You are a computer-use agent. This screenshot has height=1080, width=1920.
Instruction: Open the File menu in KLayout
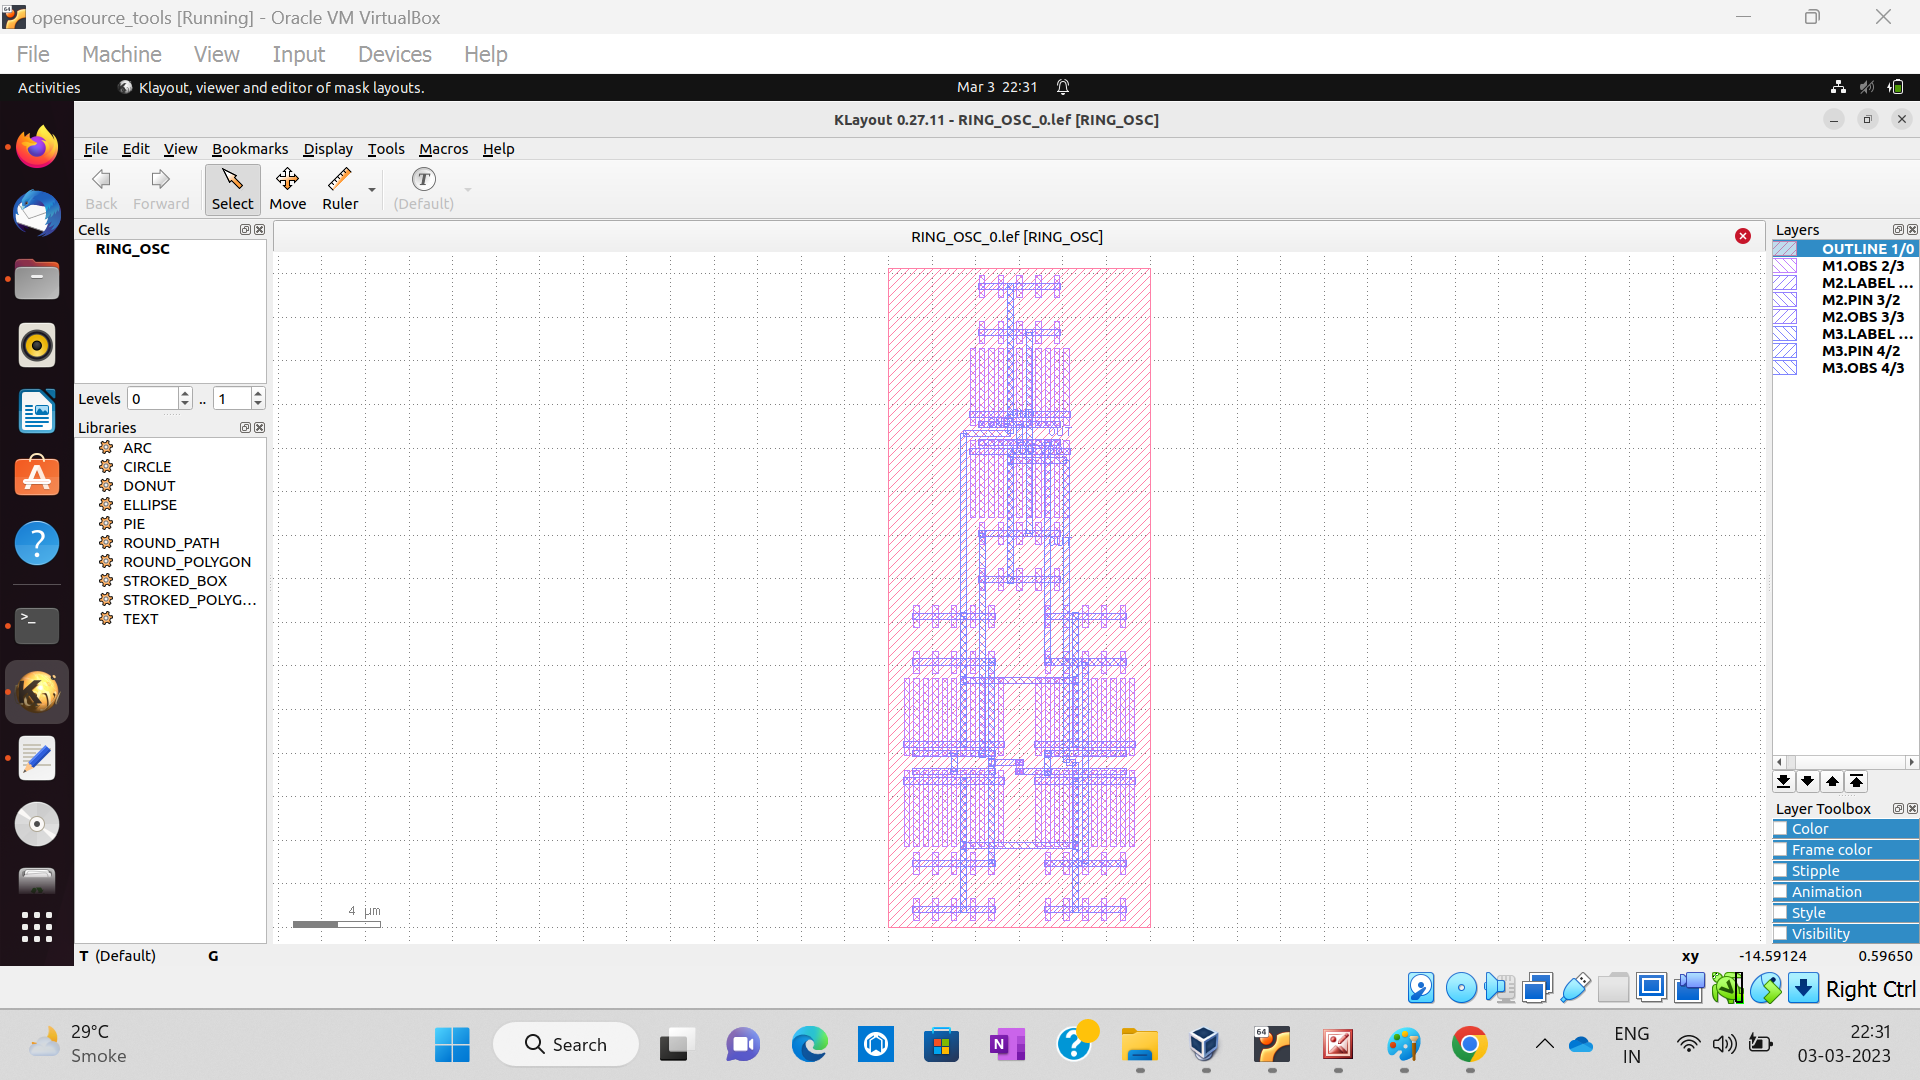tap(96, 149)
